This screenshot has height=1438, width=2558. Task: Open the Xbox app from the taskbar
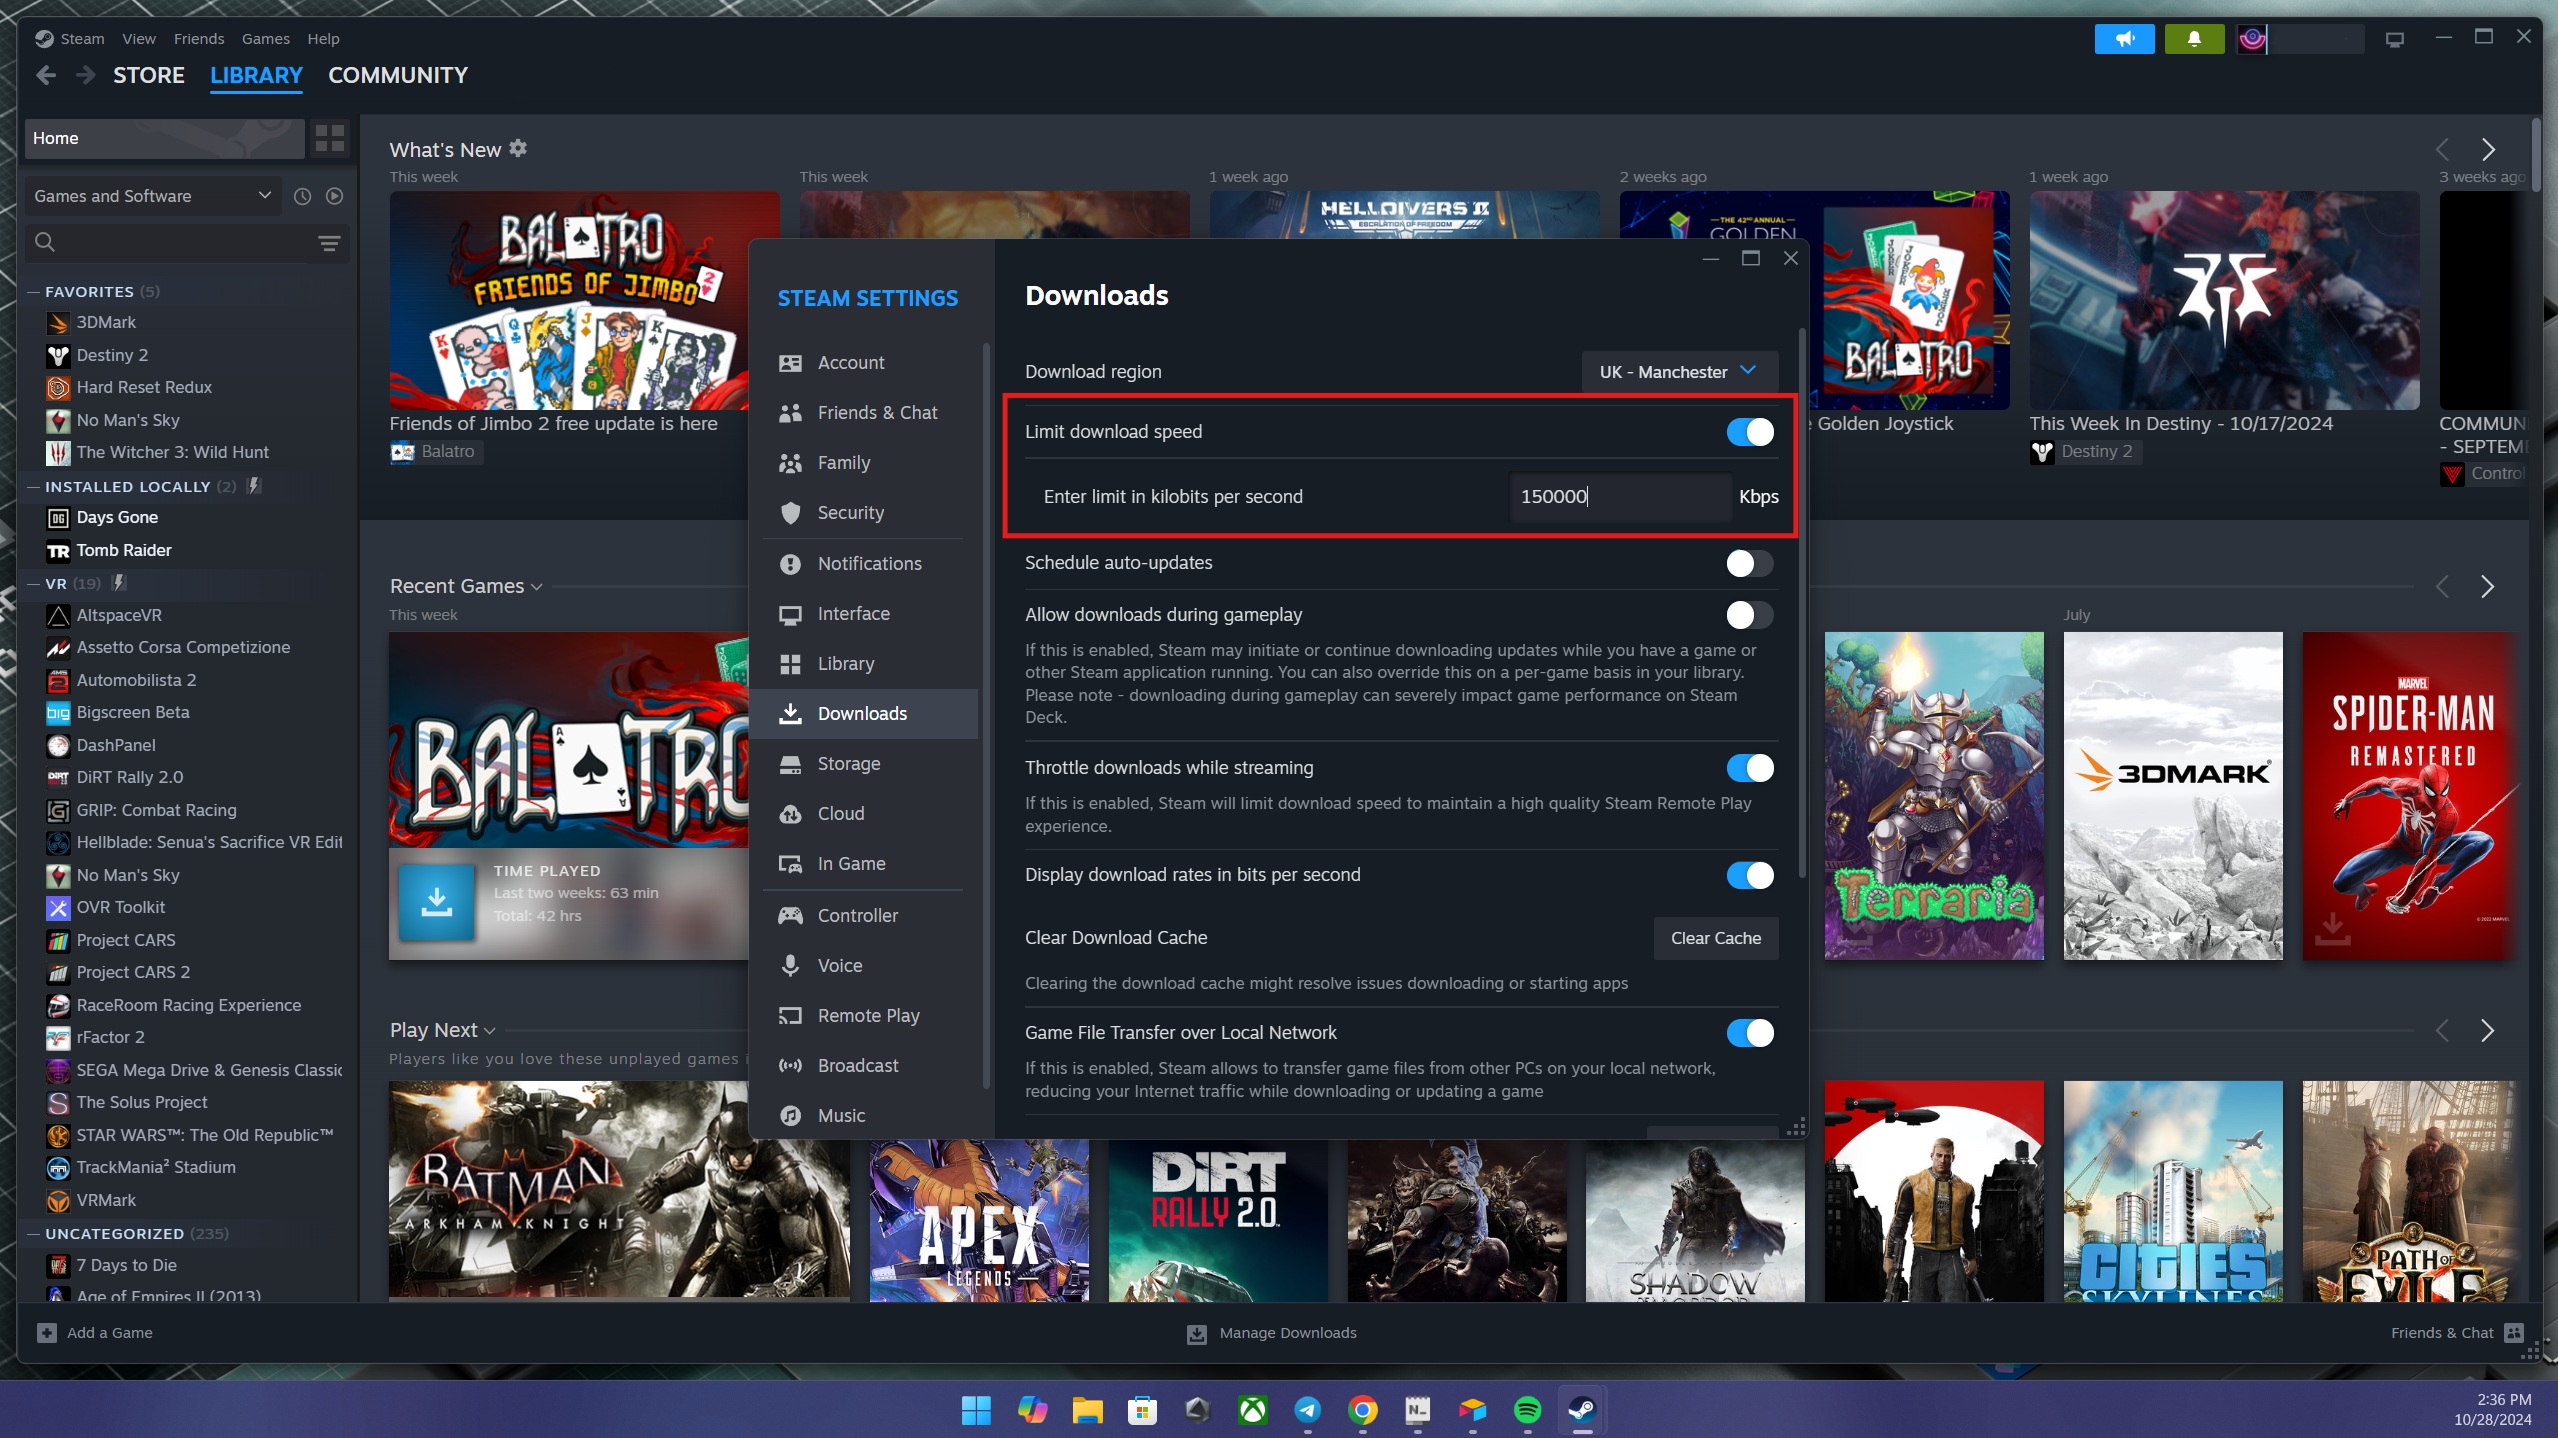(x=1252, y=1410)
